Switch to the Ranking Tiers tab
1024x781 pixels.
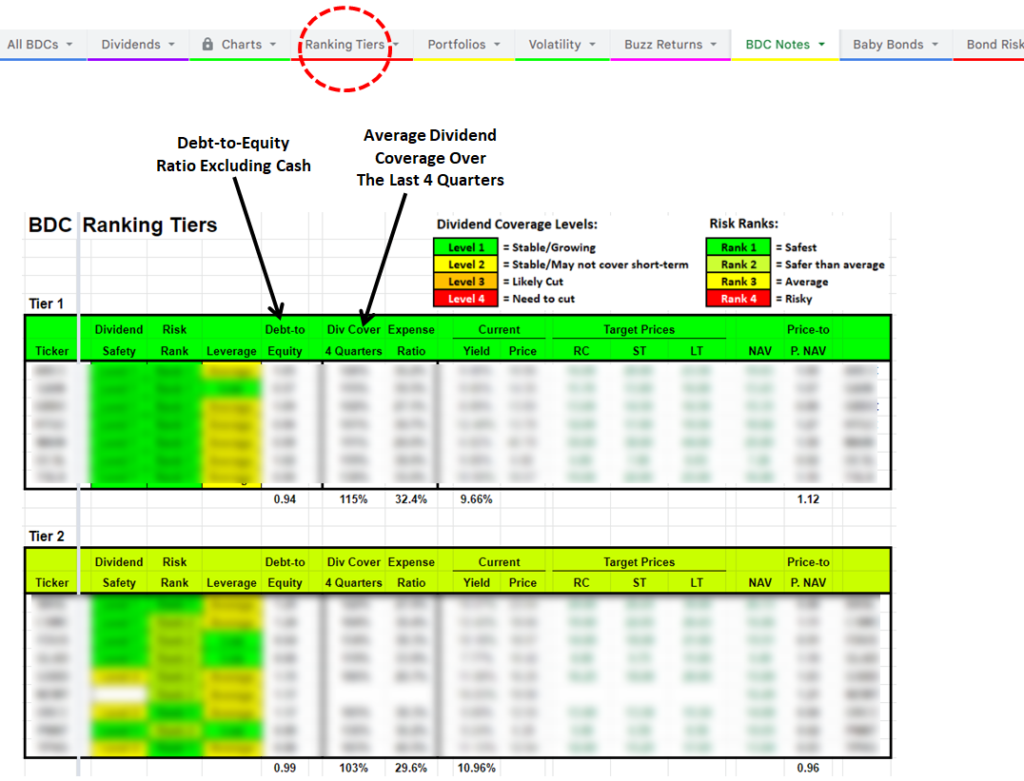[345, 44]
